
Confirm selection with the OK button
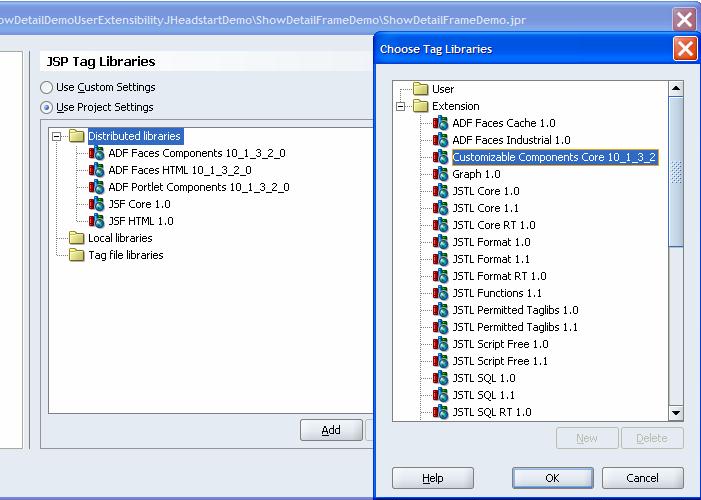(553, 478)
